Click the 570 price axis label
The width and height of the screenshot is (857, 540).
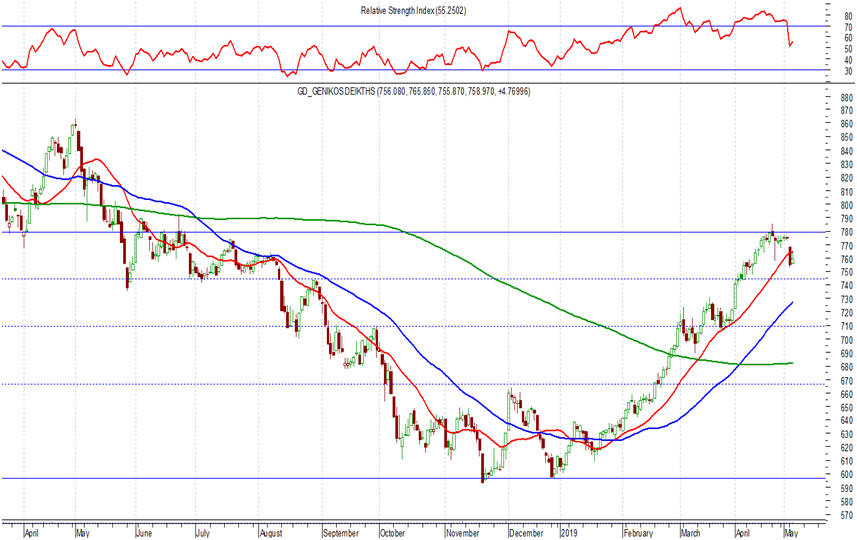(847, 515)
